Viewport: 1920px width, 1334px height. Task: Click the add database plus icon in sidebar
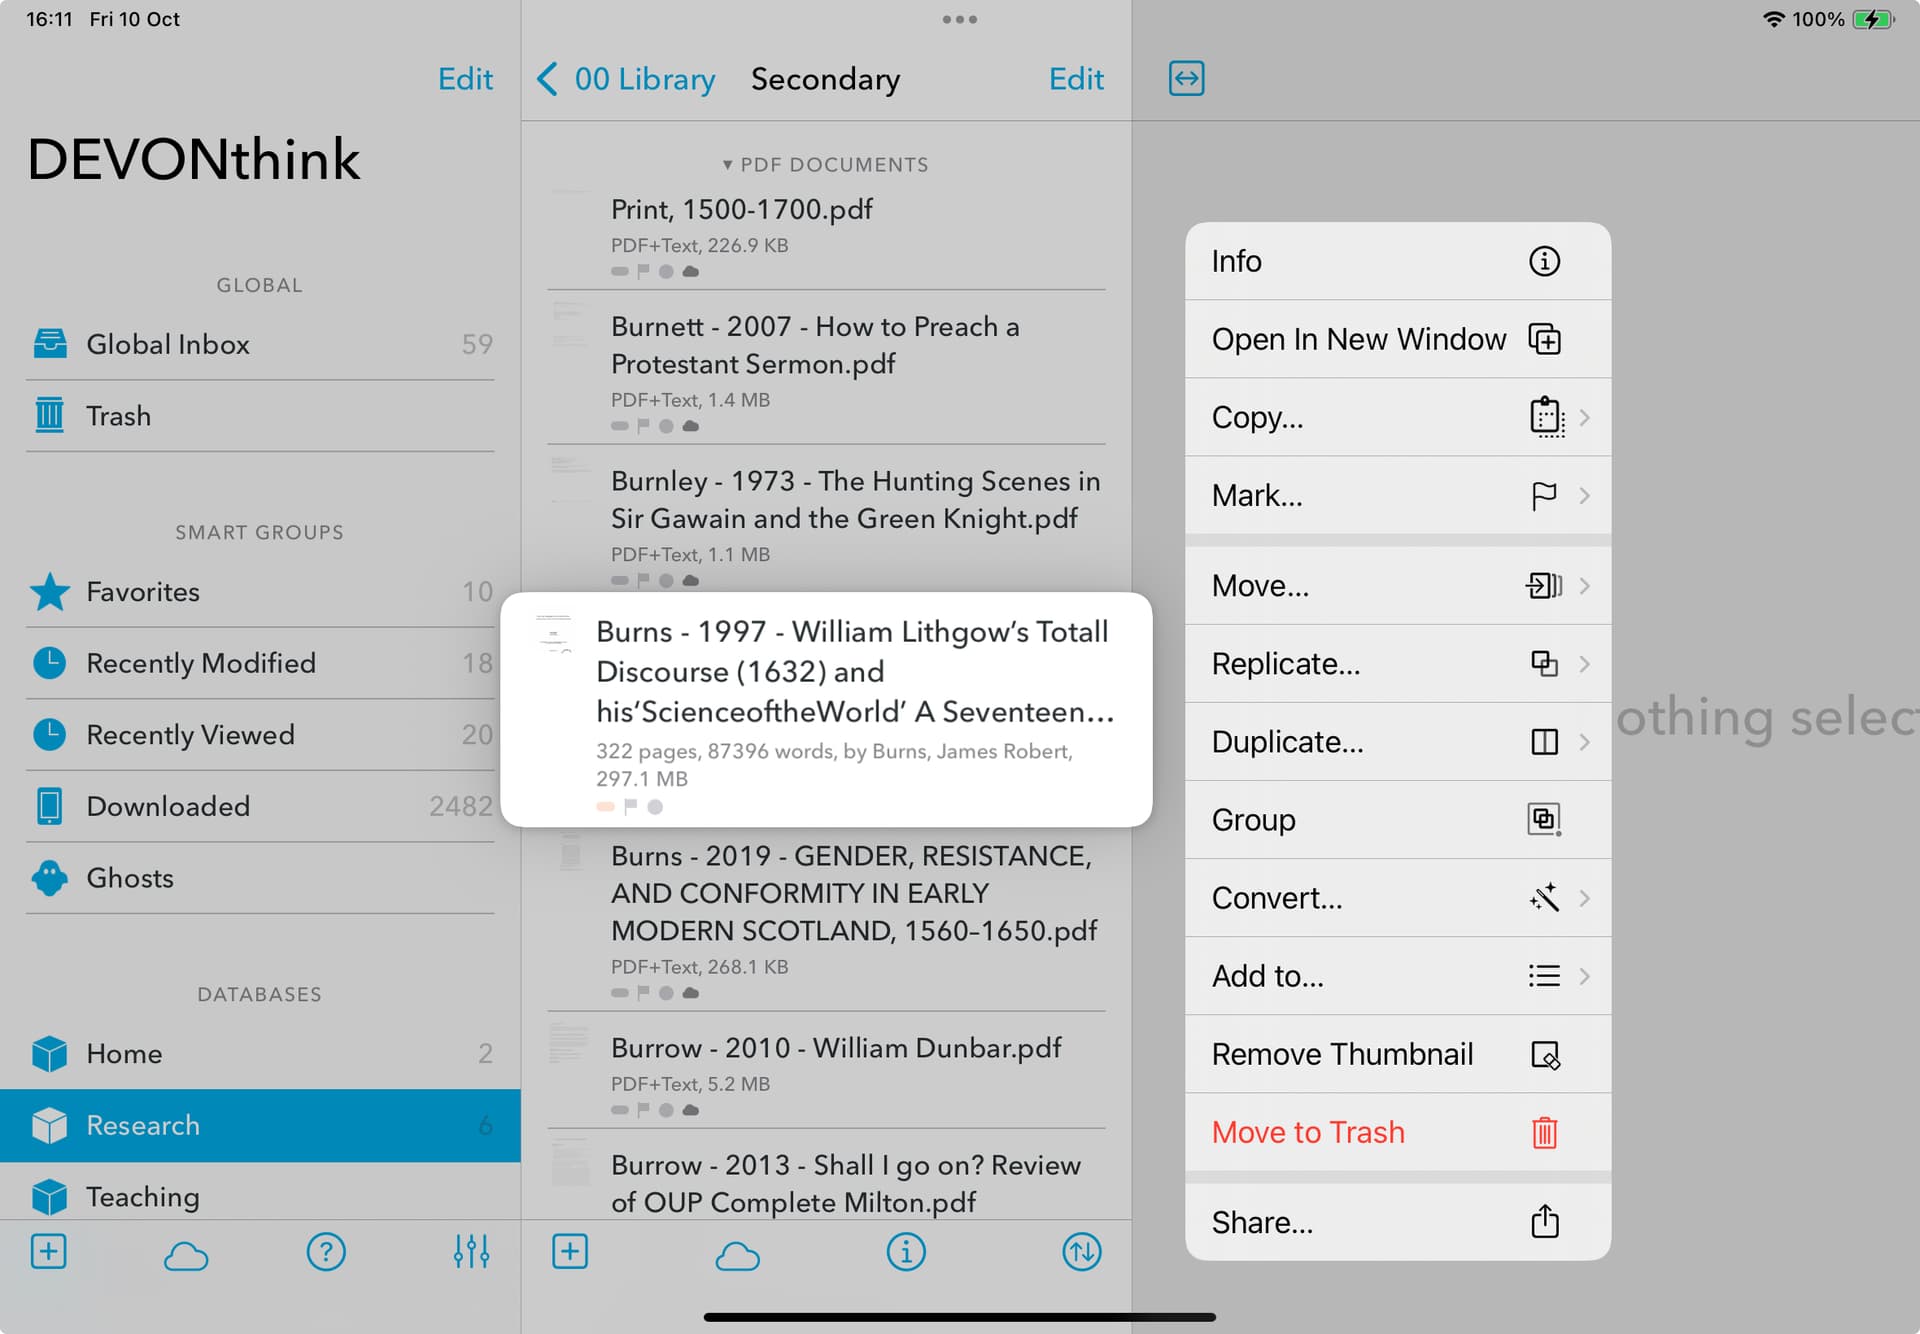pyautogui.click(x=48, y=1252)
